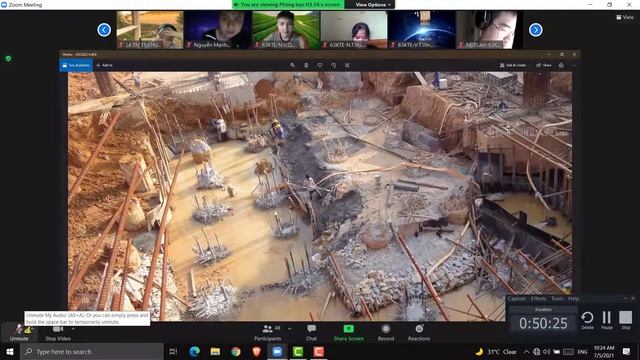Click Stop Video in Zoom toolbar
This screenshot has width=640, height=360.
(58, 333)
